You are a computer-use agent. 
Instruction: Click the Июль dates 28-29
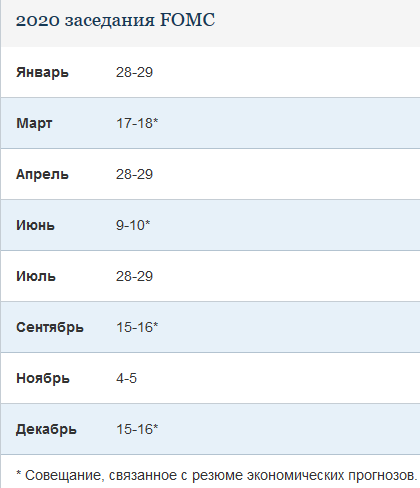(x=134, y=276)
